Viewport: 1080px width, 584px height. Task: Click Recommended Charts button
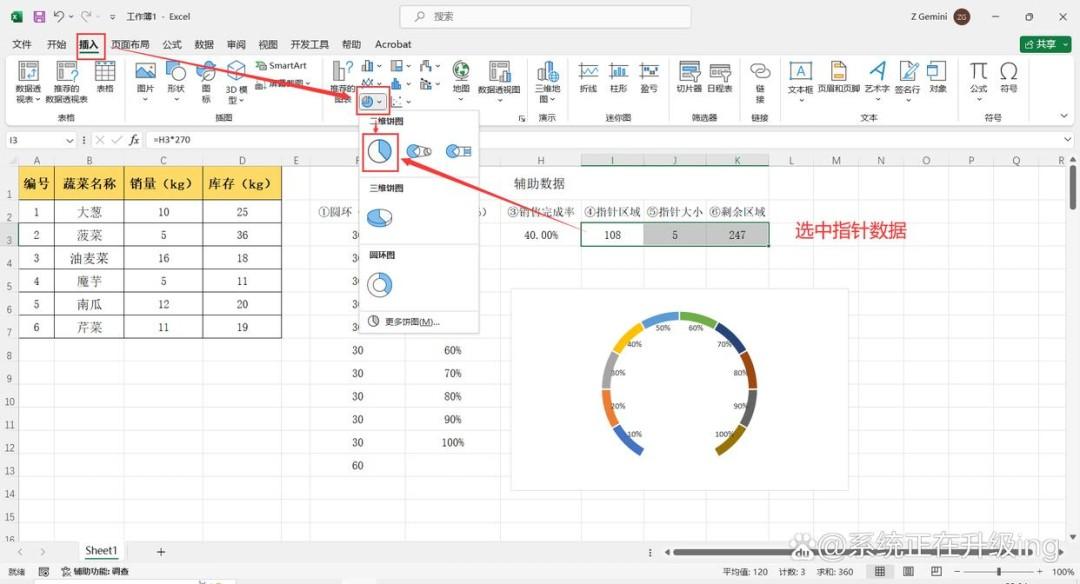coord(342,81)
